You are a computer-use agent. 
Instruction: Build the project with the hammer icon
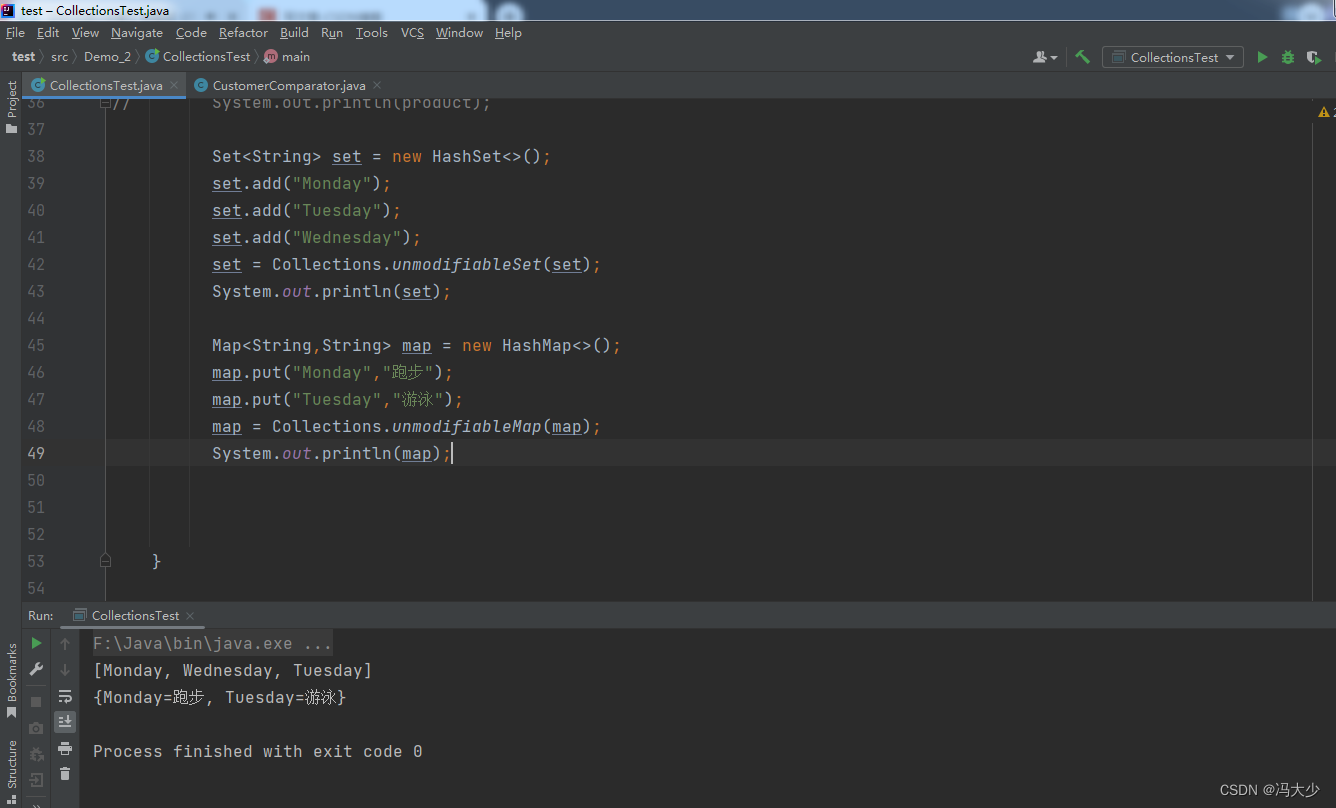(x=1082, y=57)
